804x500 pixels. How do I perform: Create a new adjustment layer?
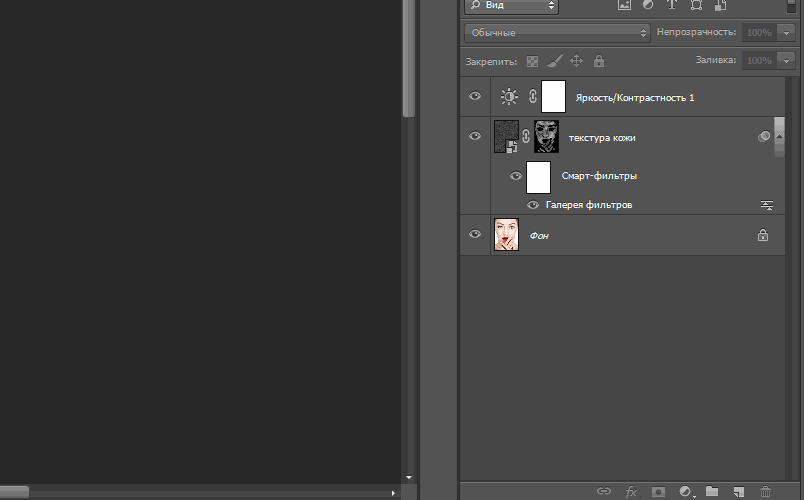pyautogui.click(x=686, y=492)
